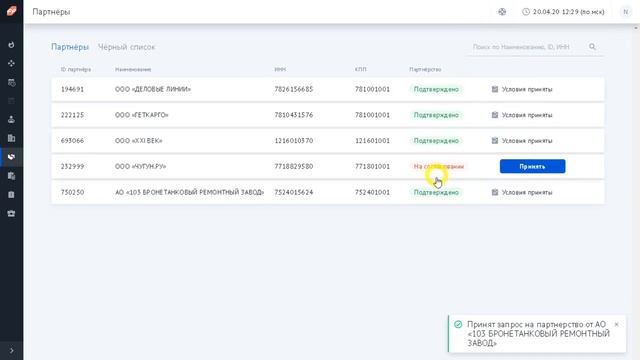The width and height of the screenshot is (640, 360).
Task: Click the clock icon beside the date
Action: tap(526, 12)
